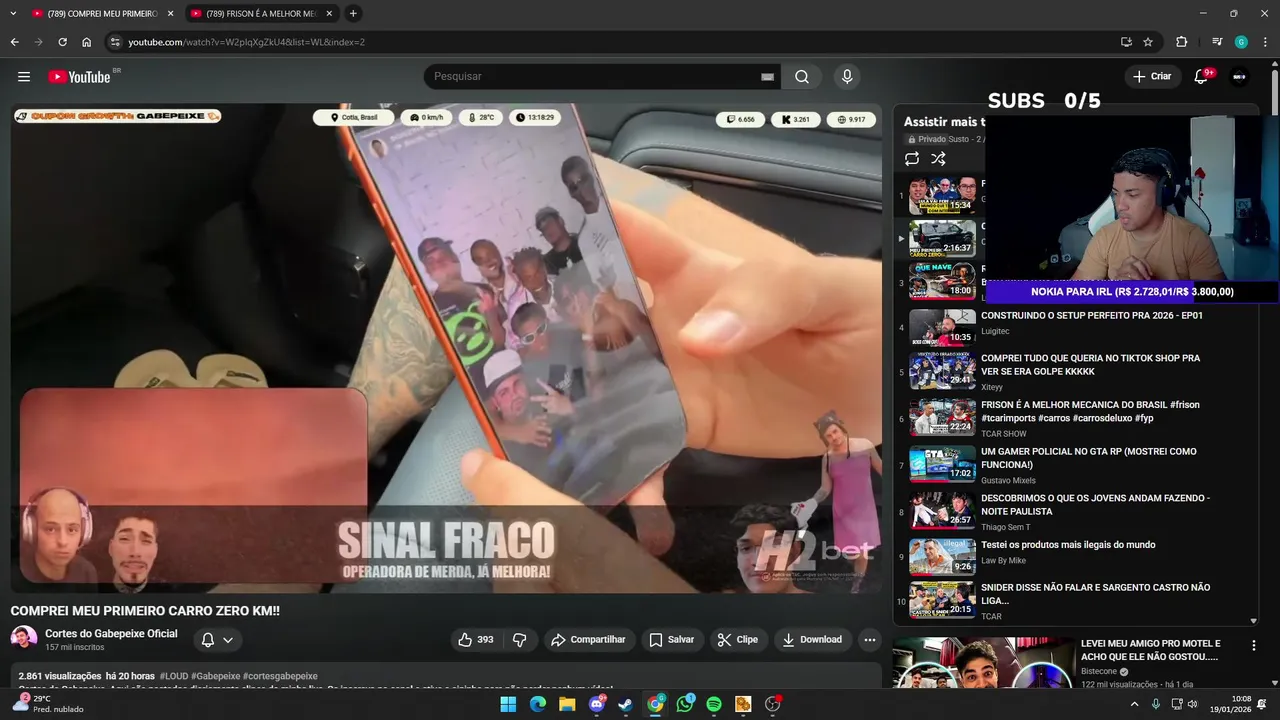
Task: Open the Cortes do Gabepeixe channel avatar
Action: click(24, 639)
